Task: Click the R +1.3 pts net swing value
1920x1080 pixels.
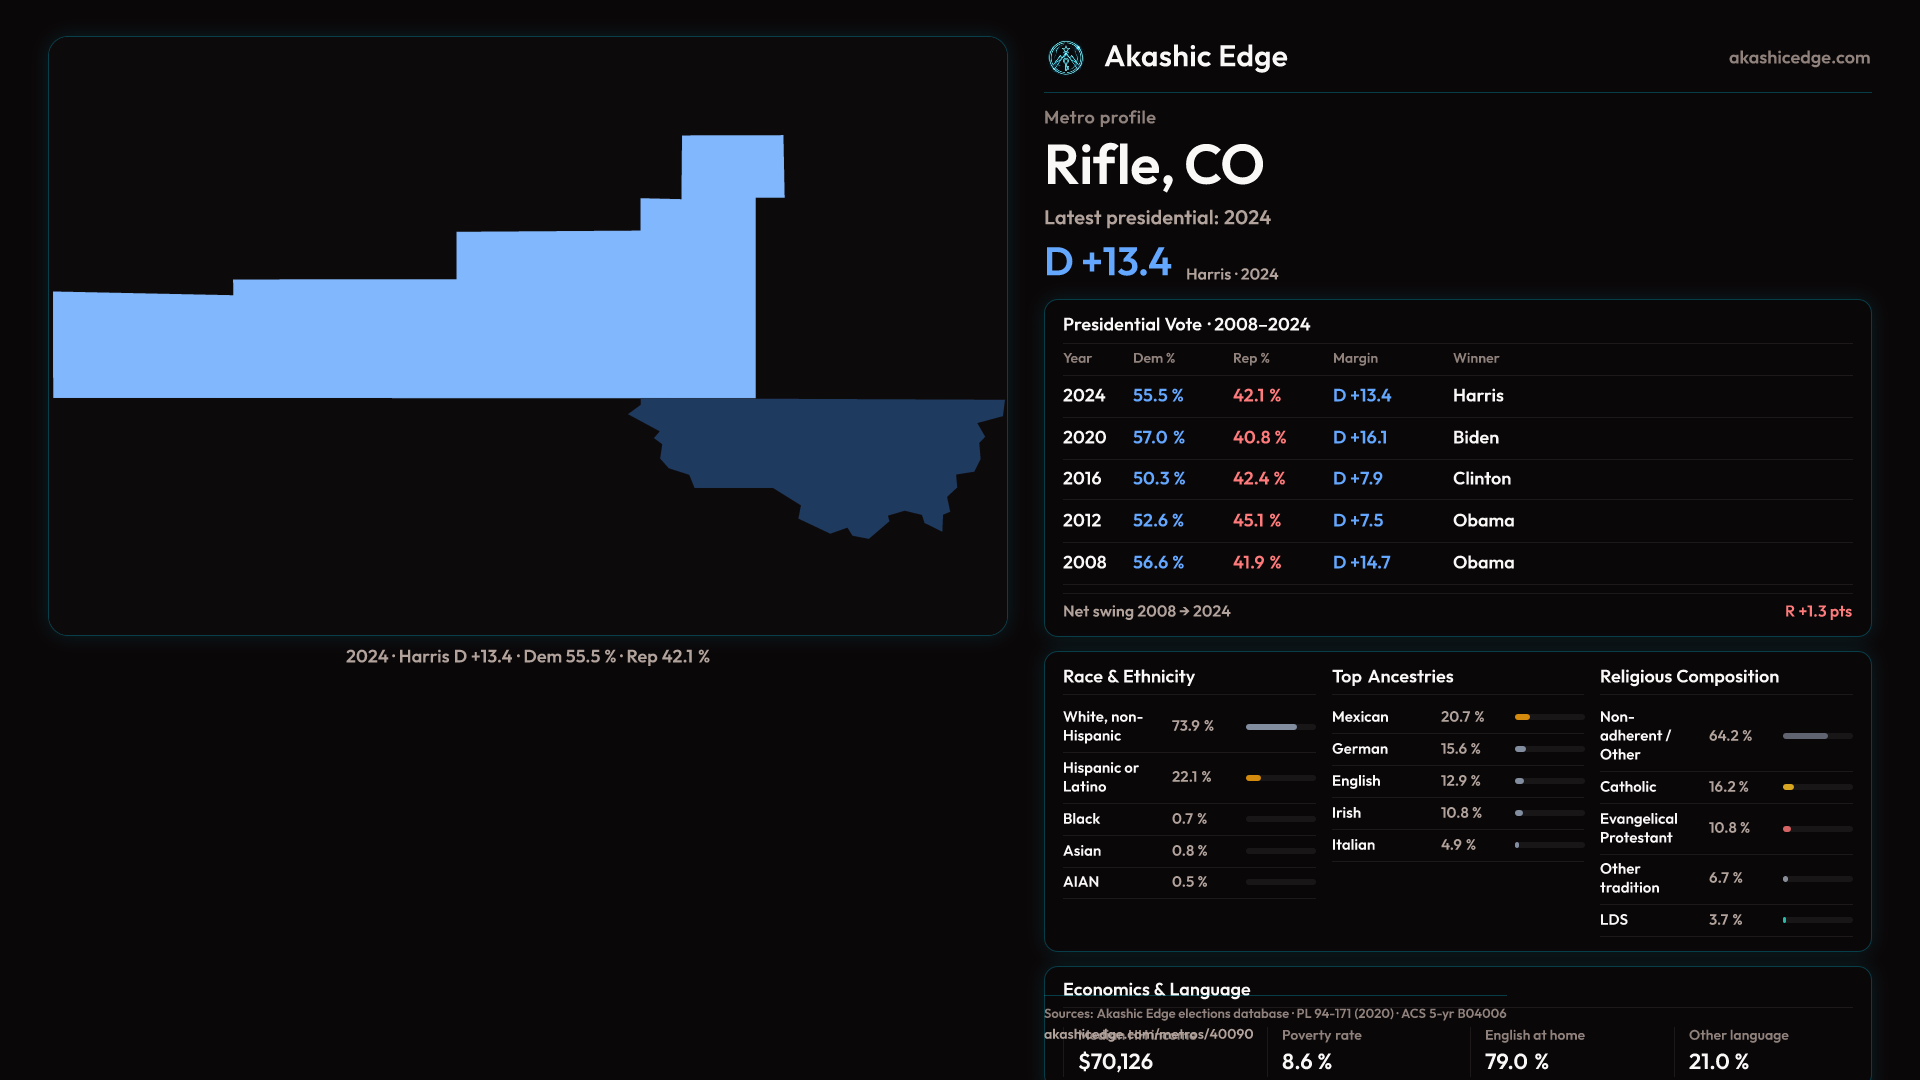Action: (x=1817, y=611)
